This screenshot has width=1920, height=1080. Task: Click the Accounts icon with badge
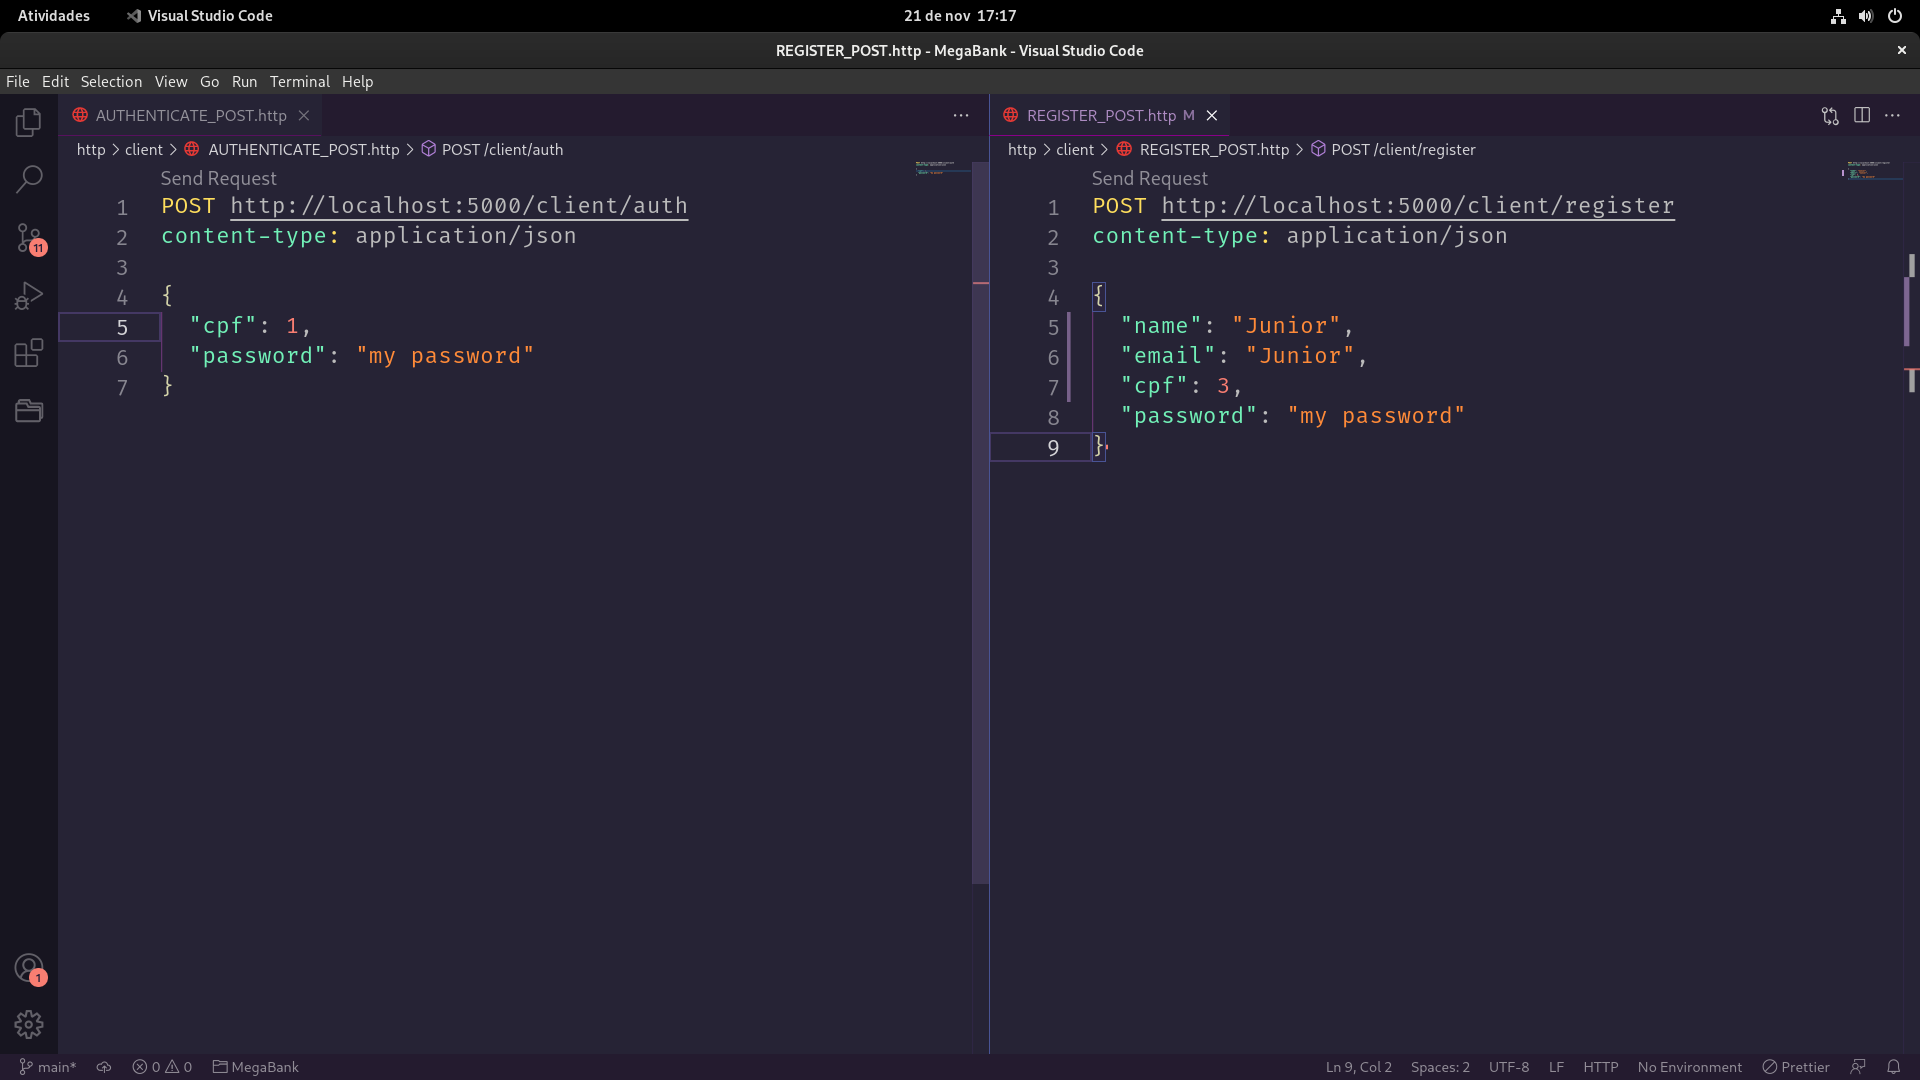coord(29,968)
